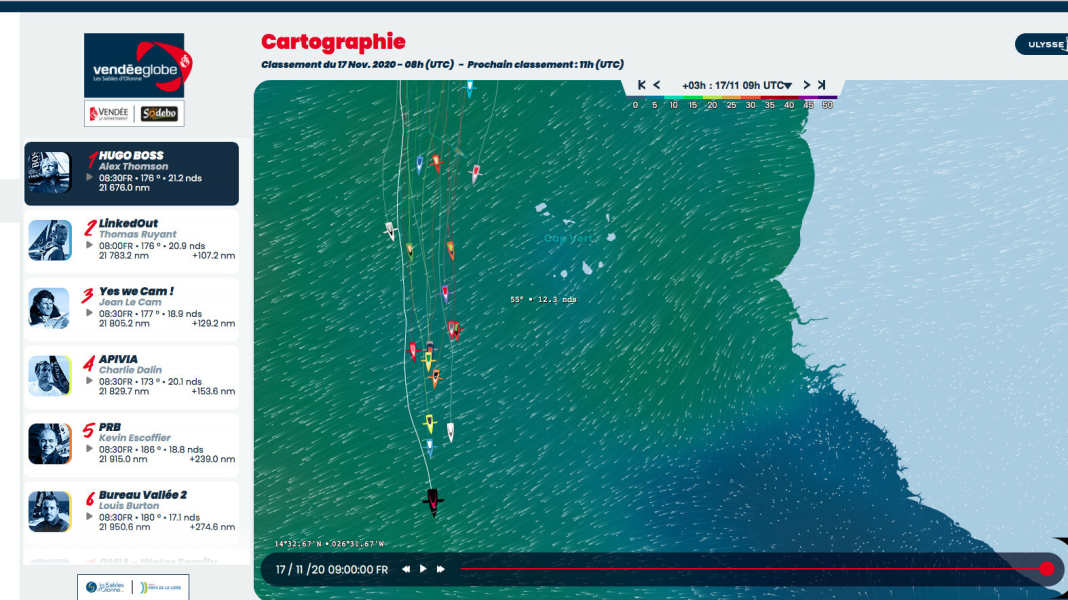The height and width of the screenshot is (600, 1068).
Task: Rewind the race timeline playback
Action: coord(406,569)
